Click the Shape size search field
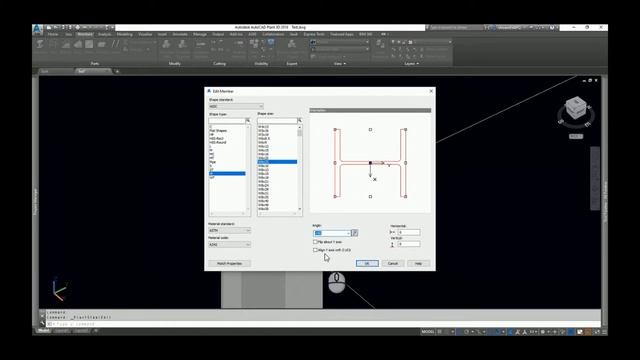The width and height of the screenshot is (640, 360). tap(277, 121)
